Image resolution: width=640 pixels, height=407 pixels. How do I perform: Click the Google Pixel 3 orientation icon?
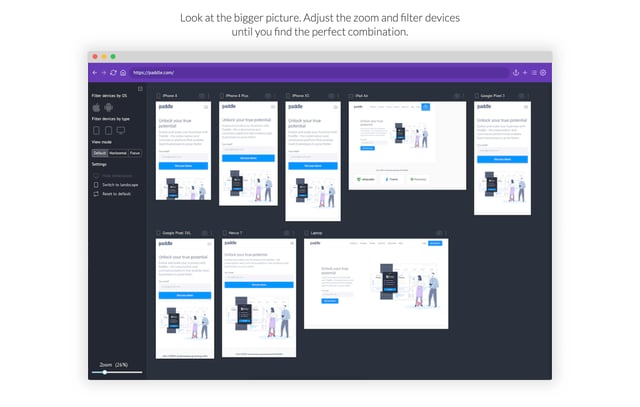pos(477,96)
